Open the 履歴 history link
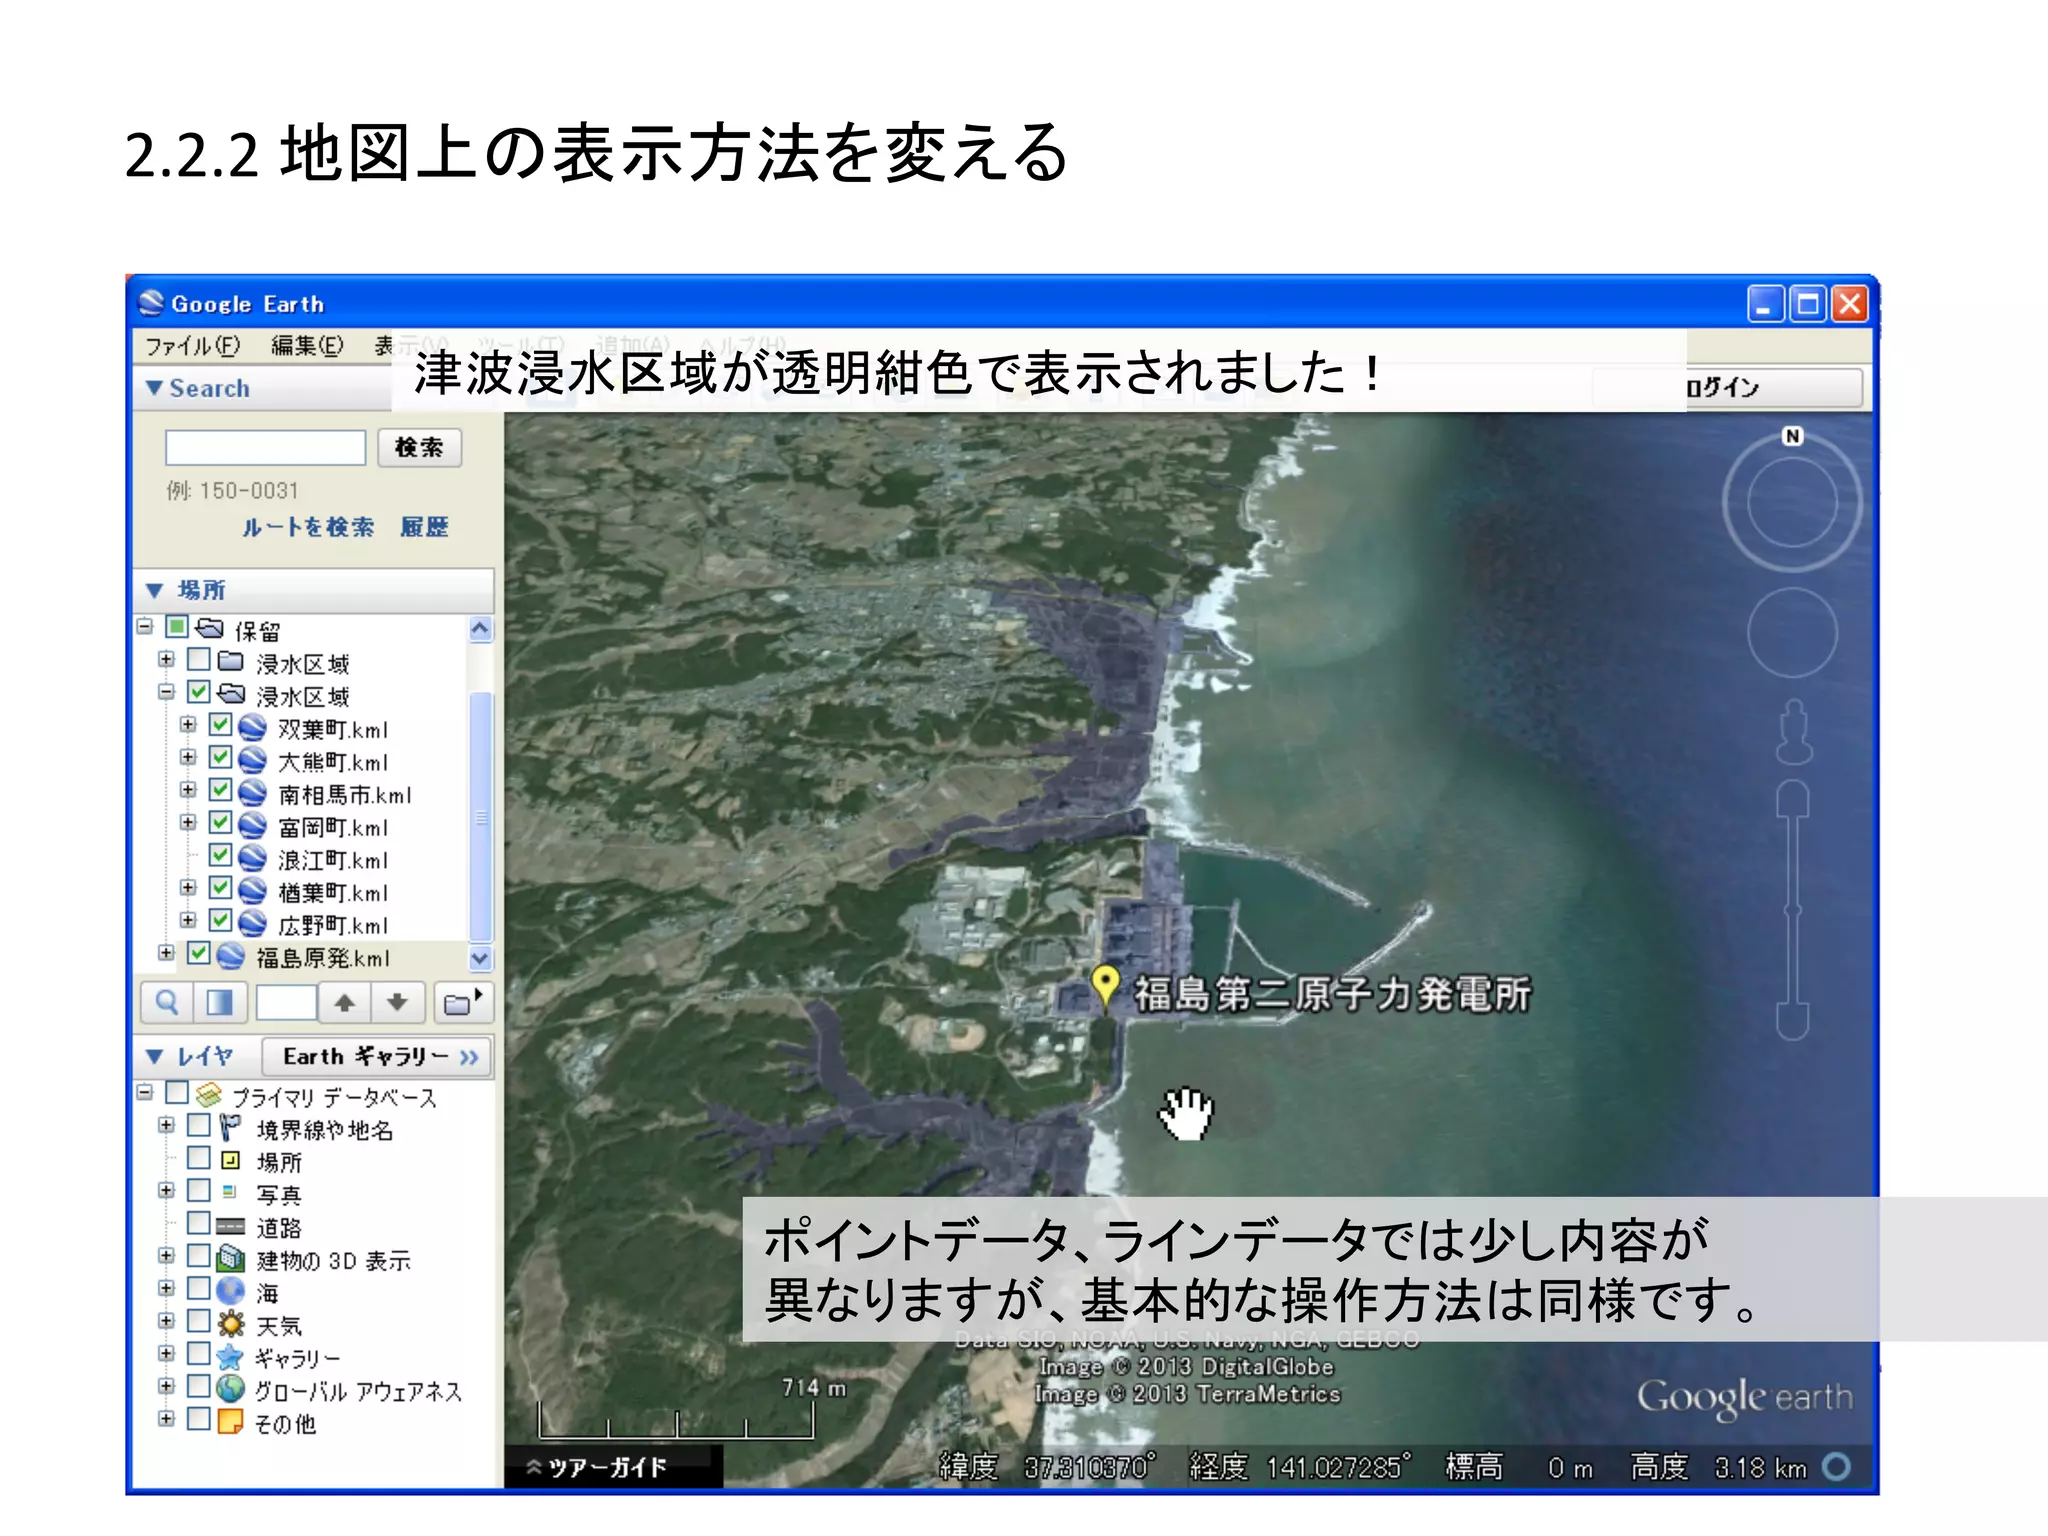 tap(424, 527)
